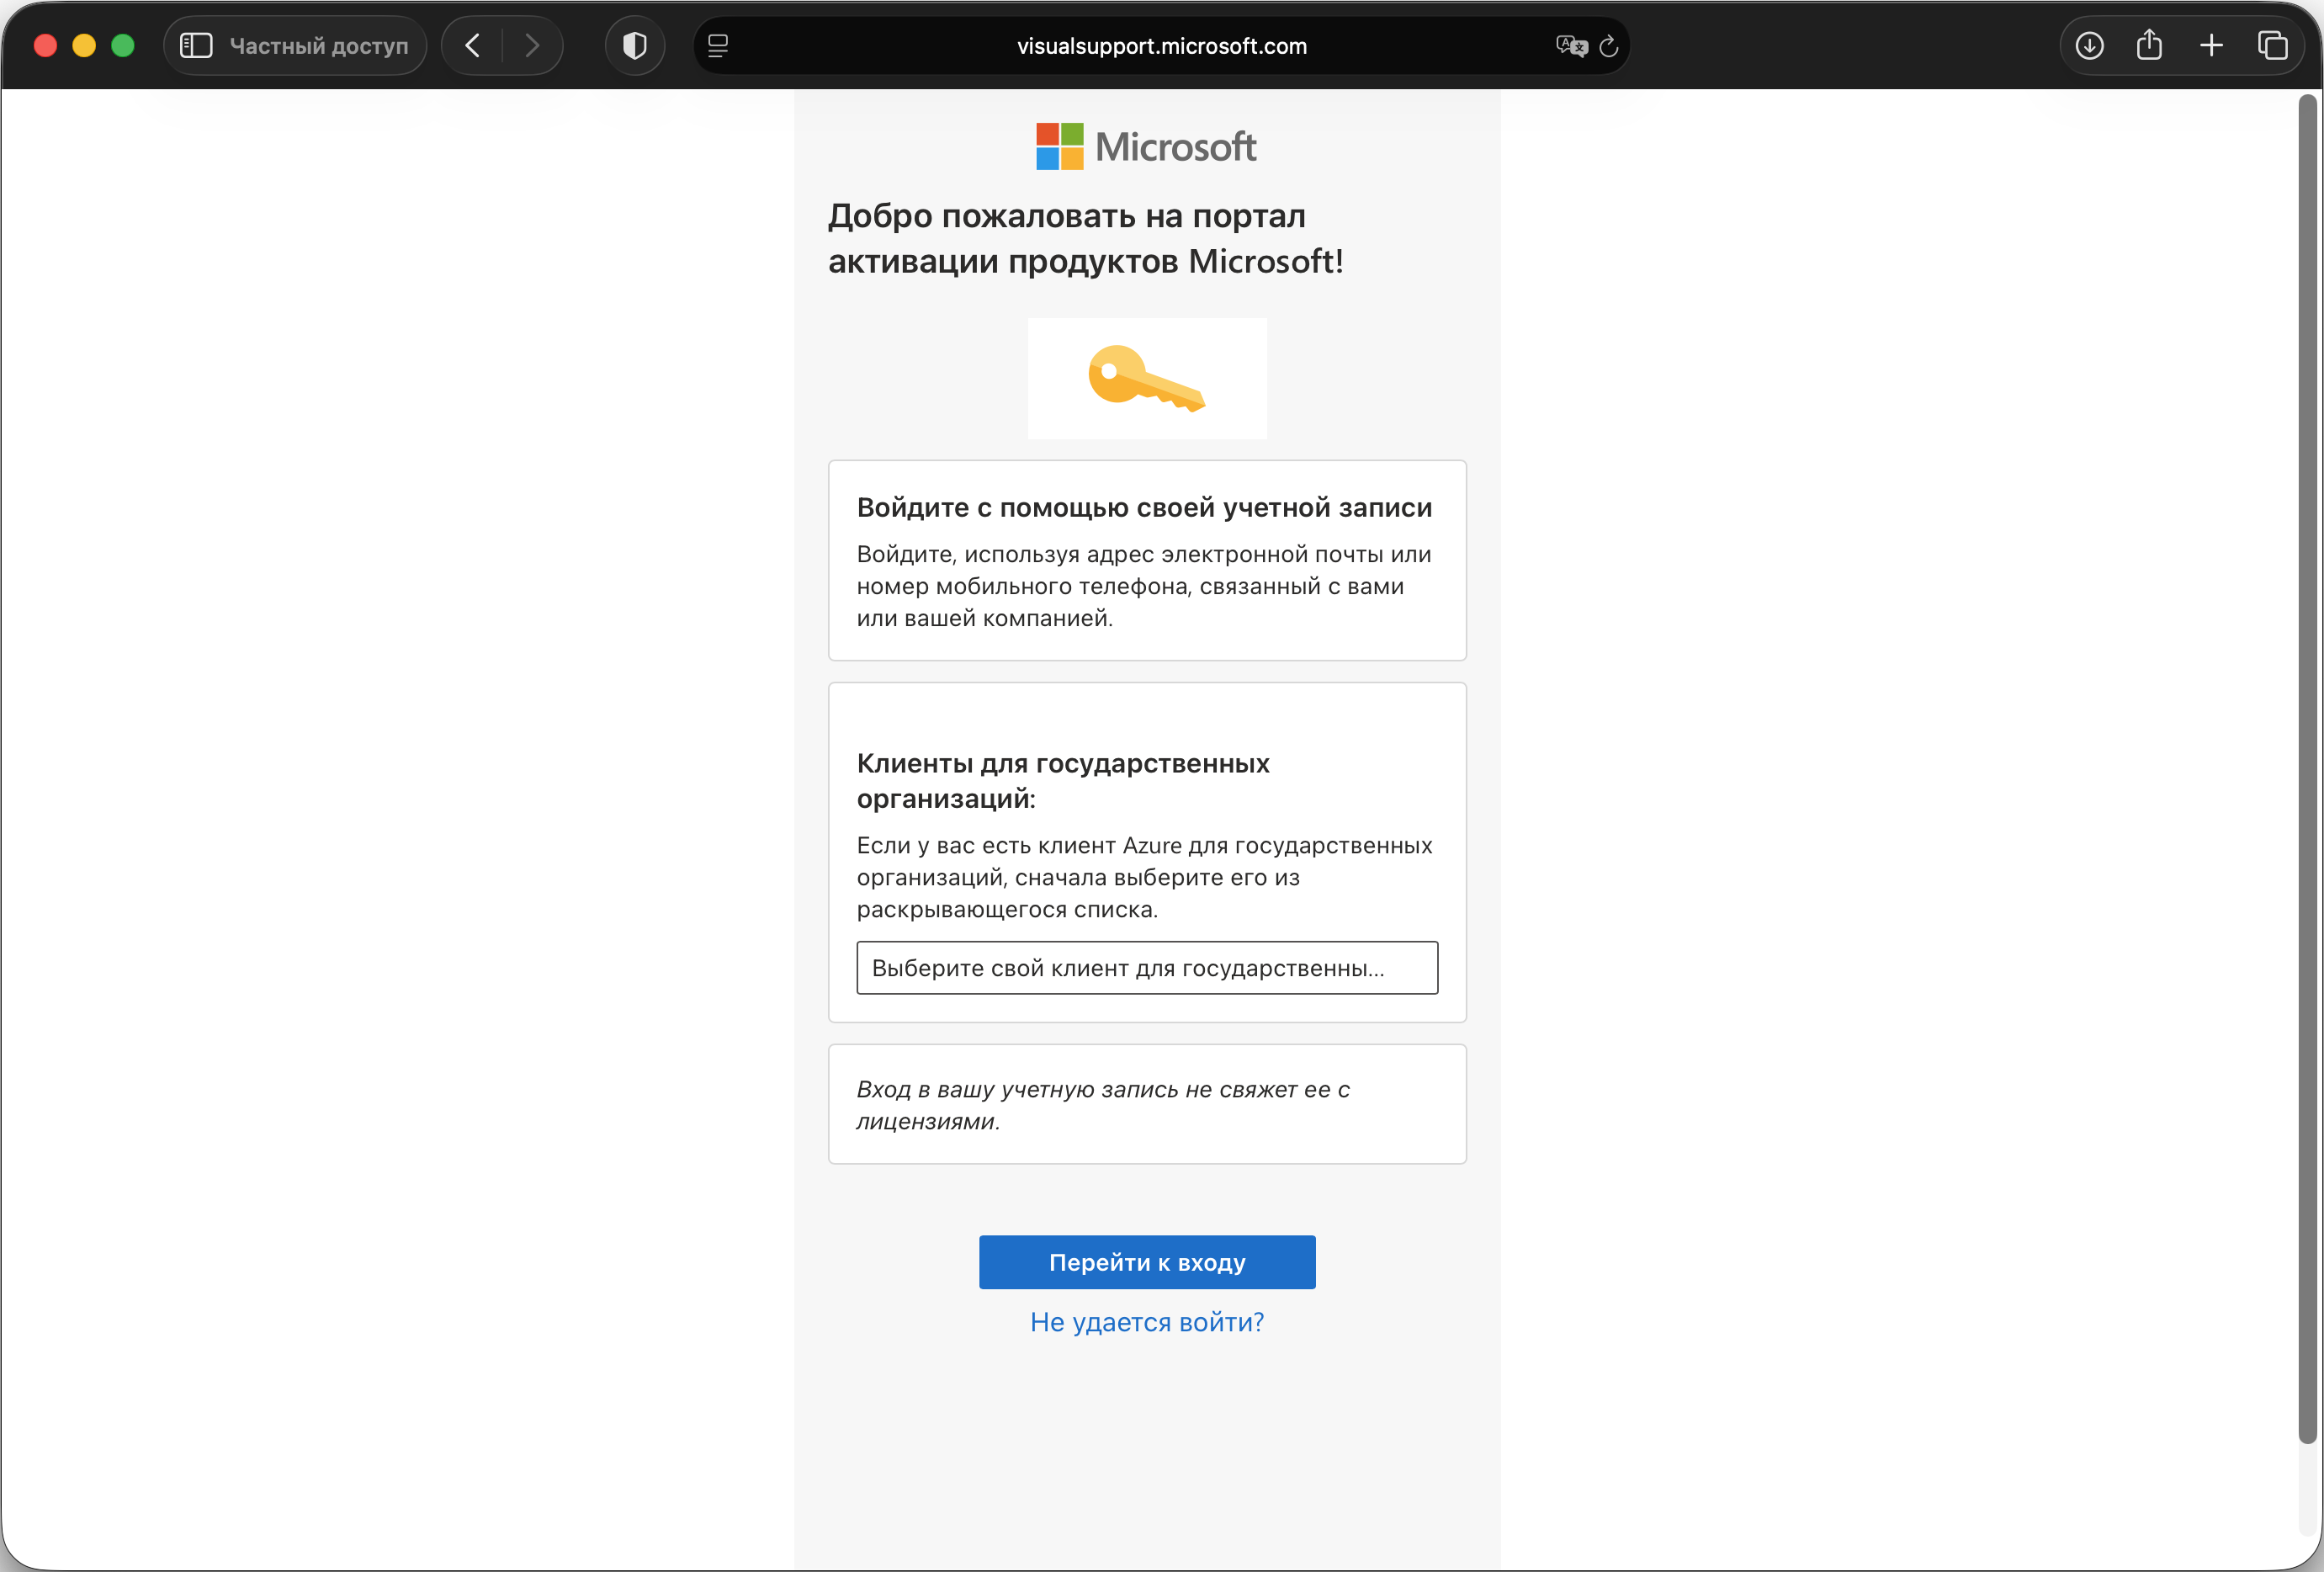Open the page translation icon
The height and width of the screenshot is (1572, 2324).
[1570, 46]
